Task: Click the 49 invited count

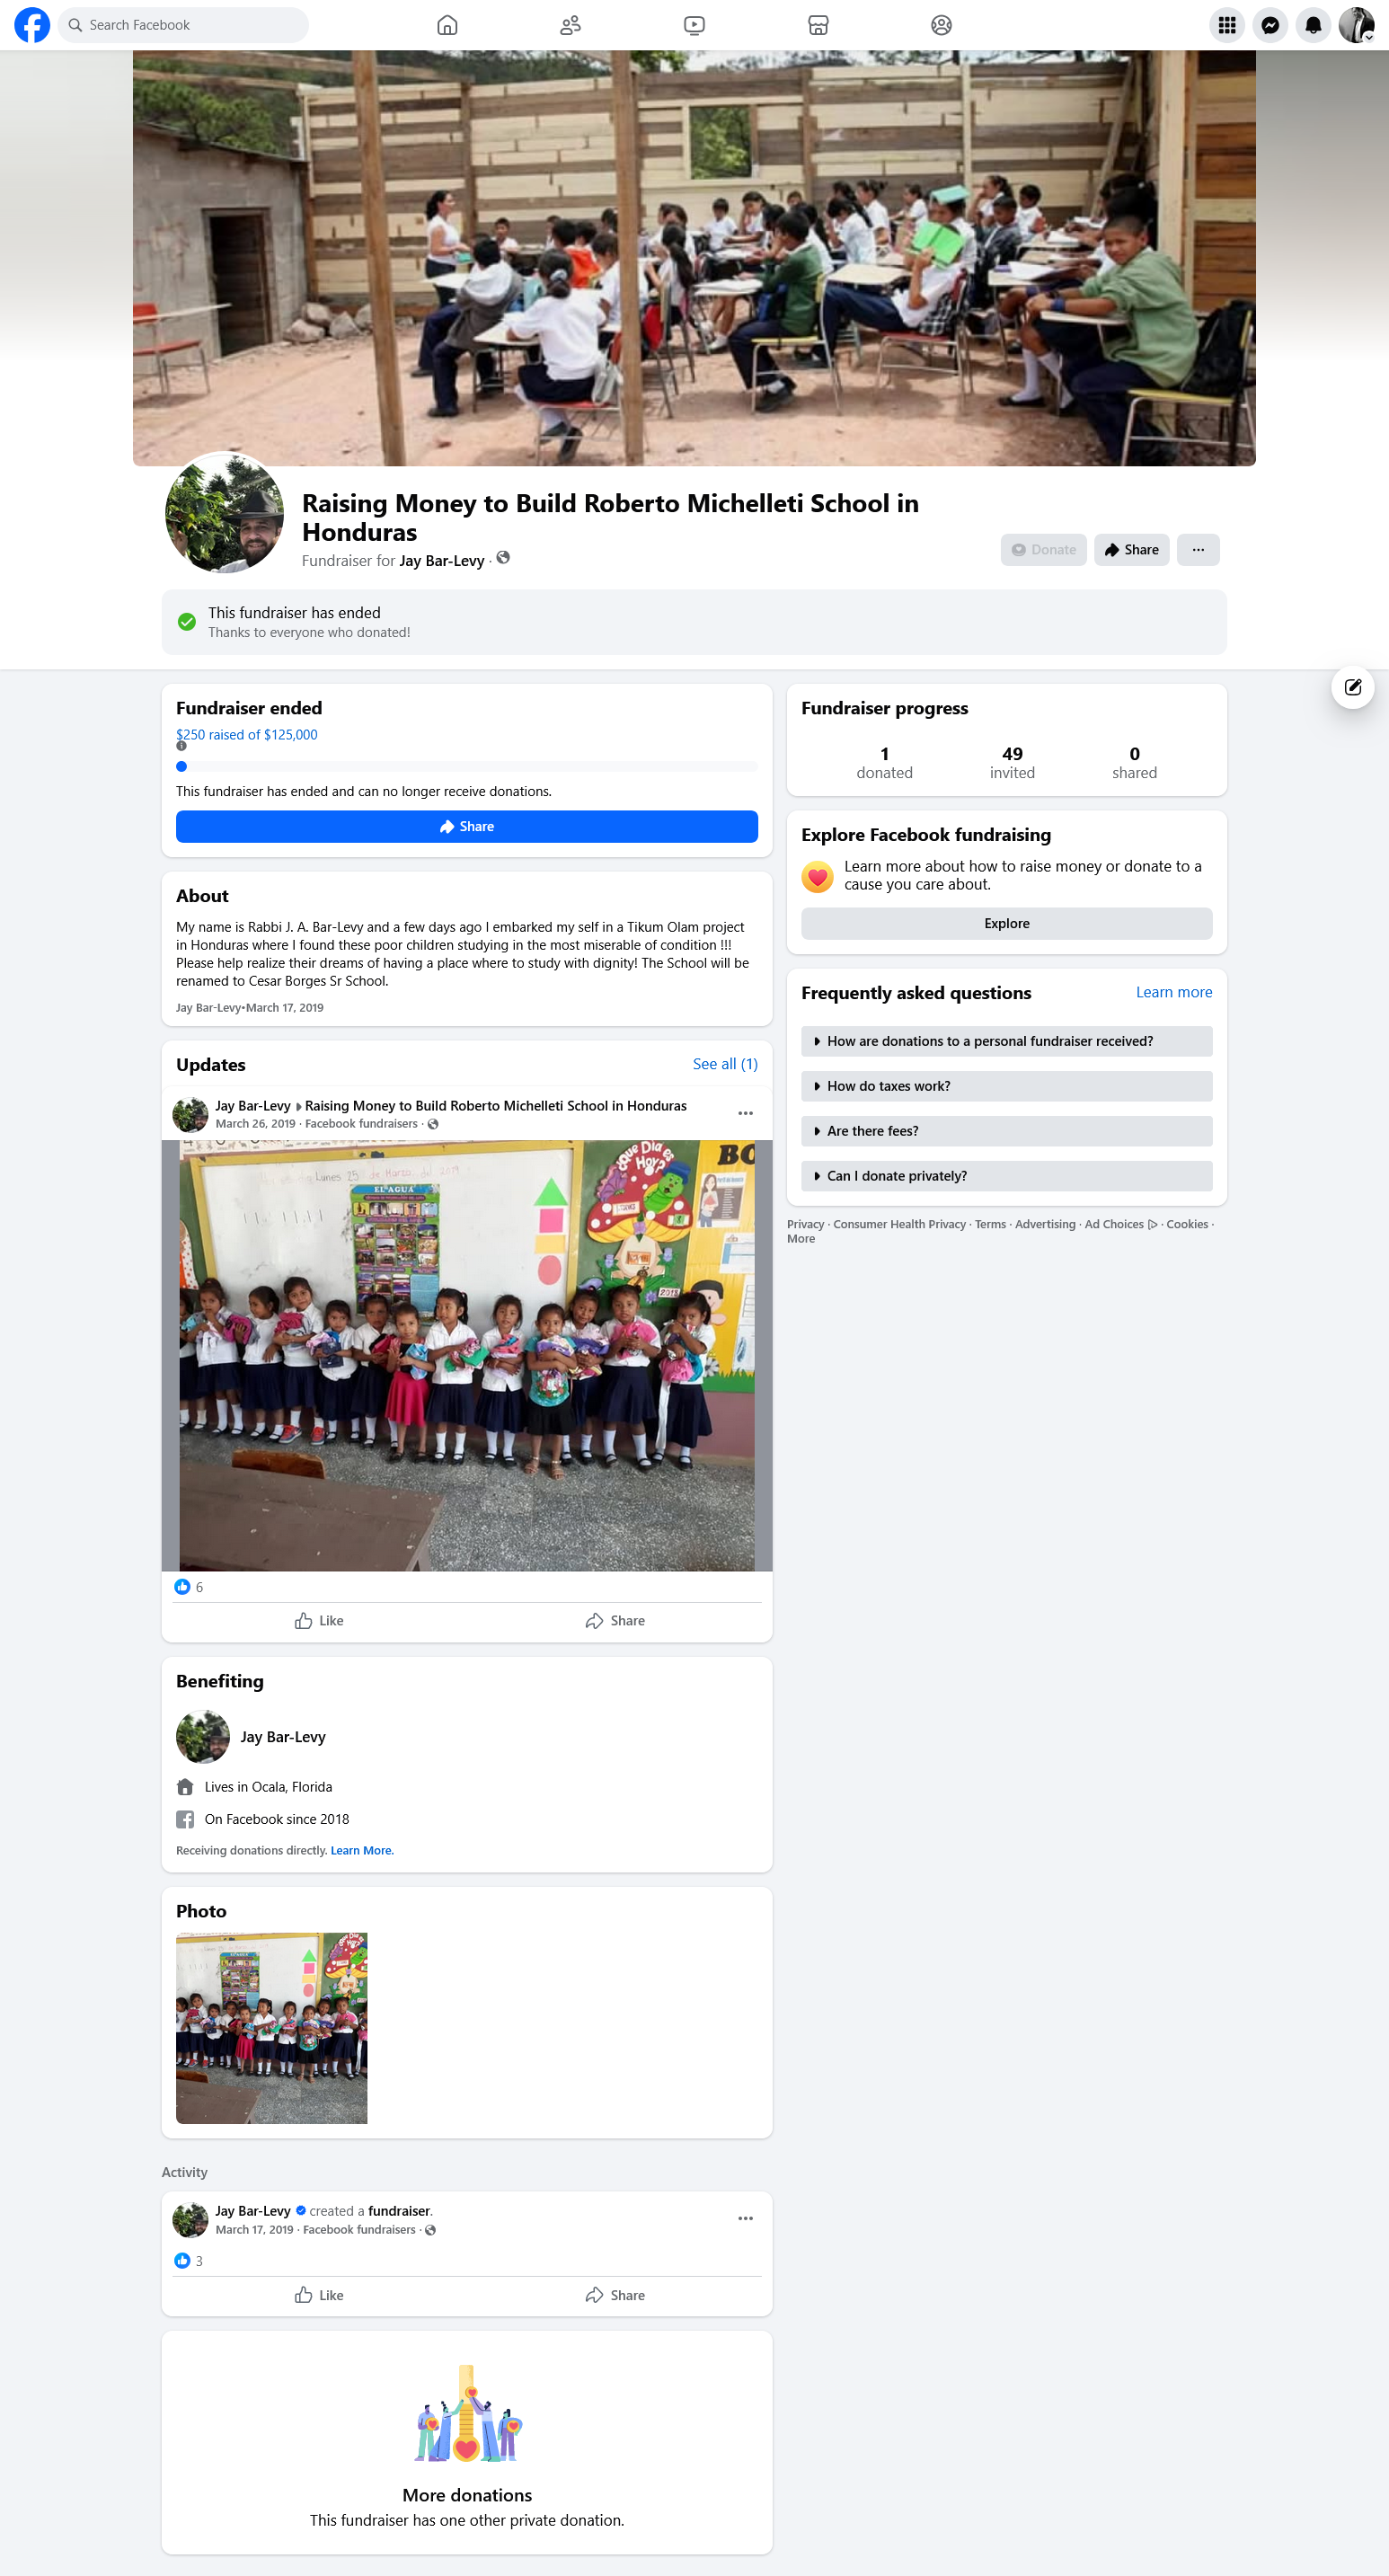Action: tap(1012, 763)
